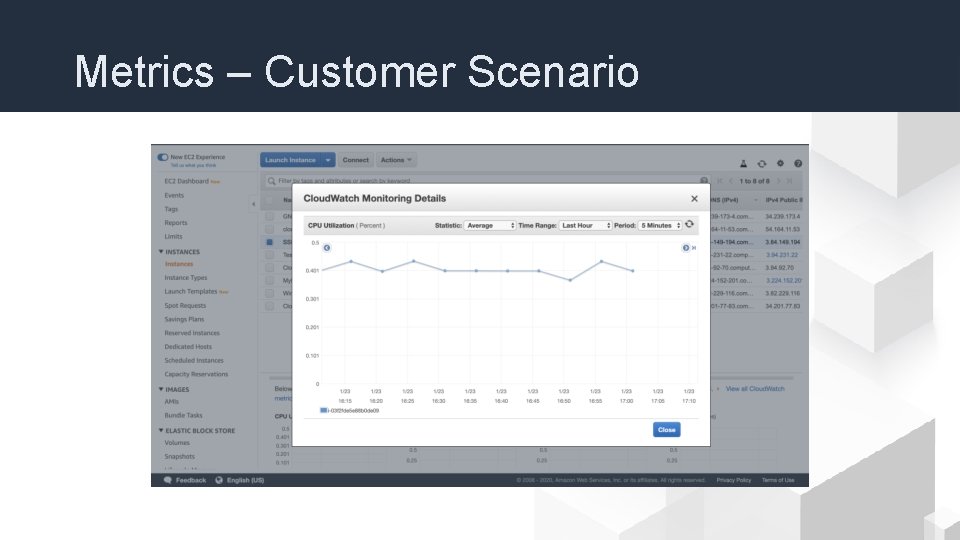Click the Privacy Policy footer link
The height and width of the screenshot is (540, 960).
point(733,480)
